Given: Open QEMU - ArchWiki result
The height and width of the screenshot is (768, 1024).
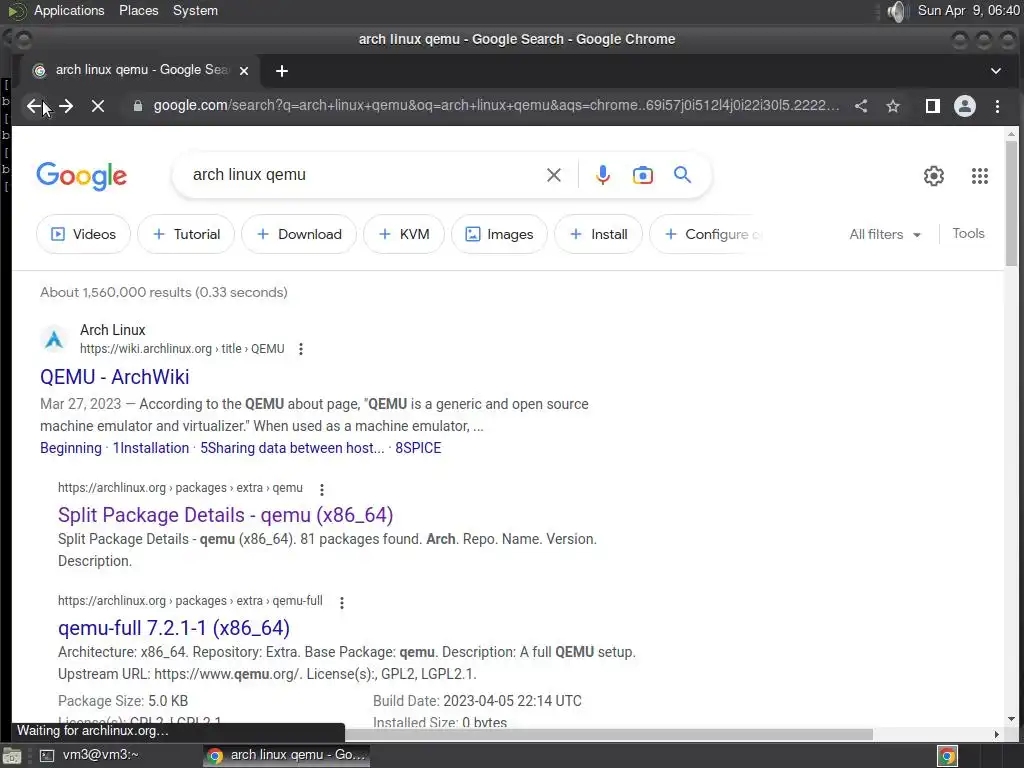Looking at the screenshot, I should (x=114, y=377).
